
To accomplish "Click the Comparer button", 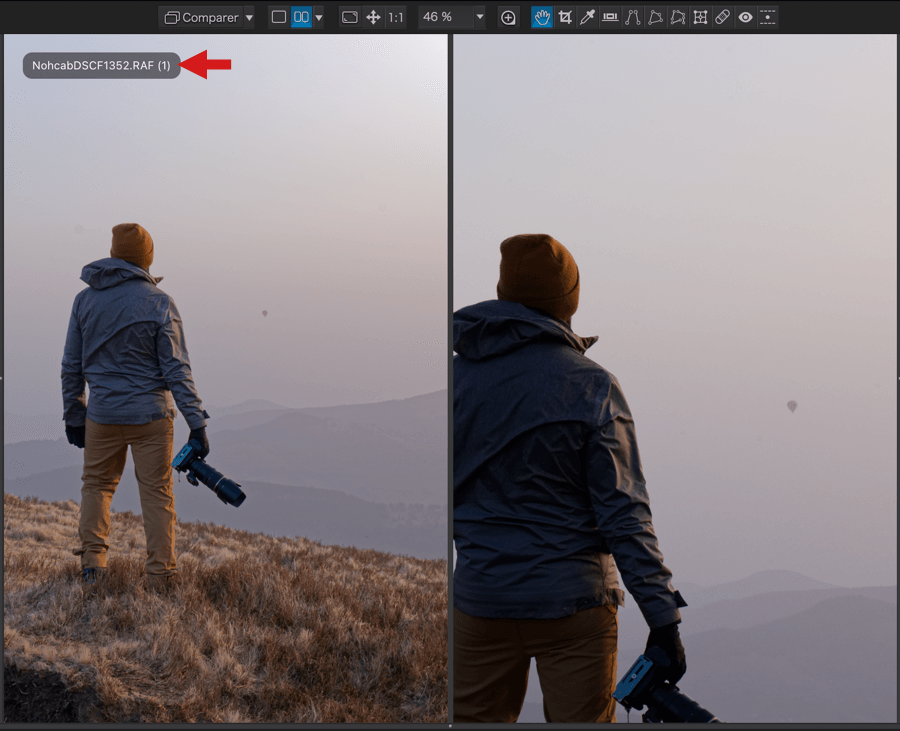I will (201, 17).
